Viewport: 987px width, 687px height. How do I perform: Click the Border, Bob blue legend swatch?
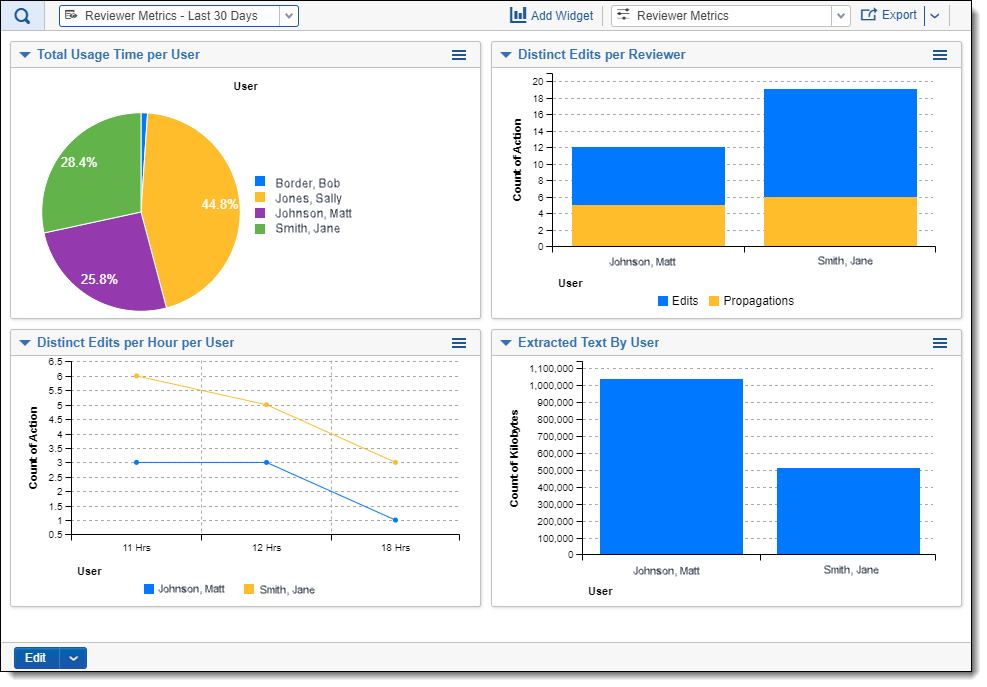(260, 182)
